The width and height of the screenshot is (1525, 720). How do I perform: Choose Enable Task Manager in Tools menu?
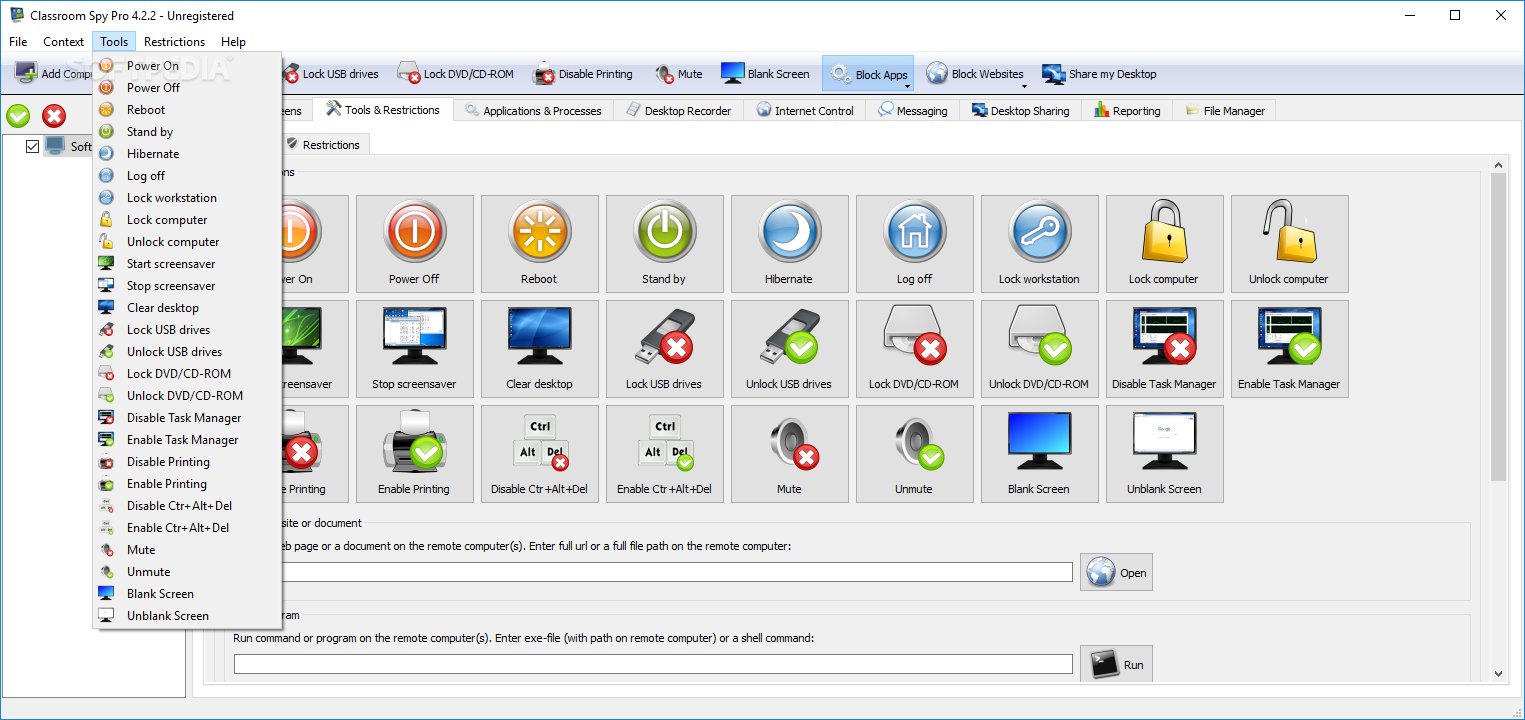187,440
